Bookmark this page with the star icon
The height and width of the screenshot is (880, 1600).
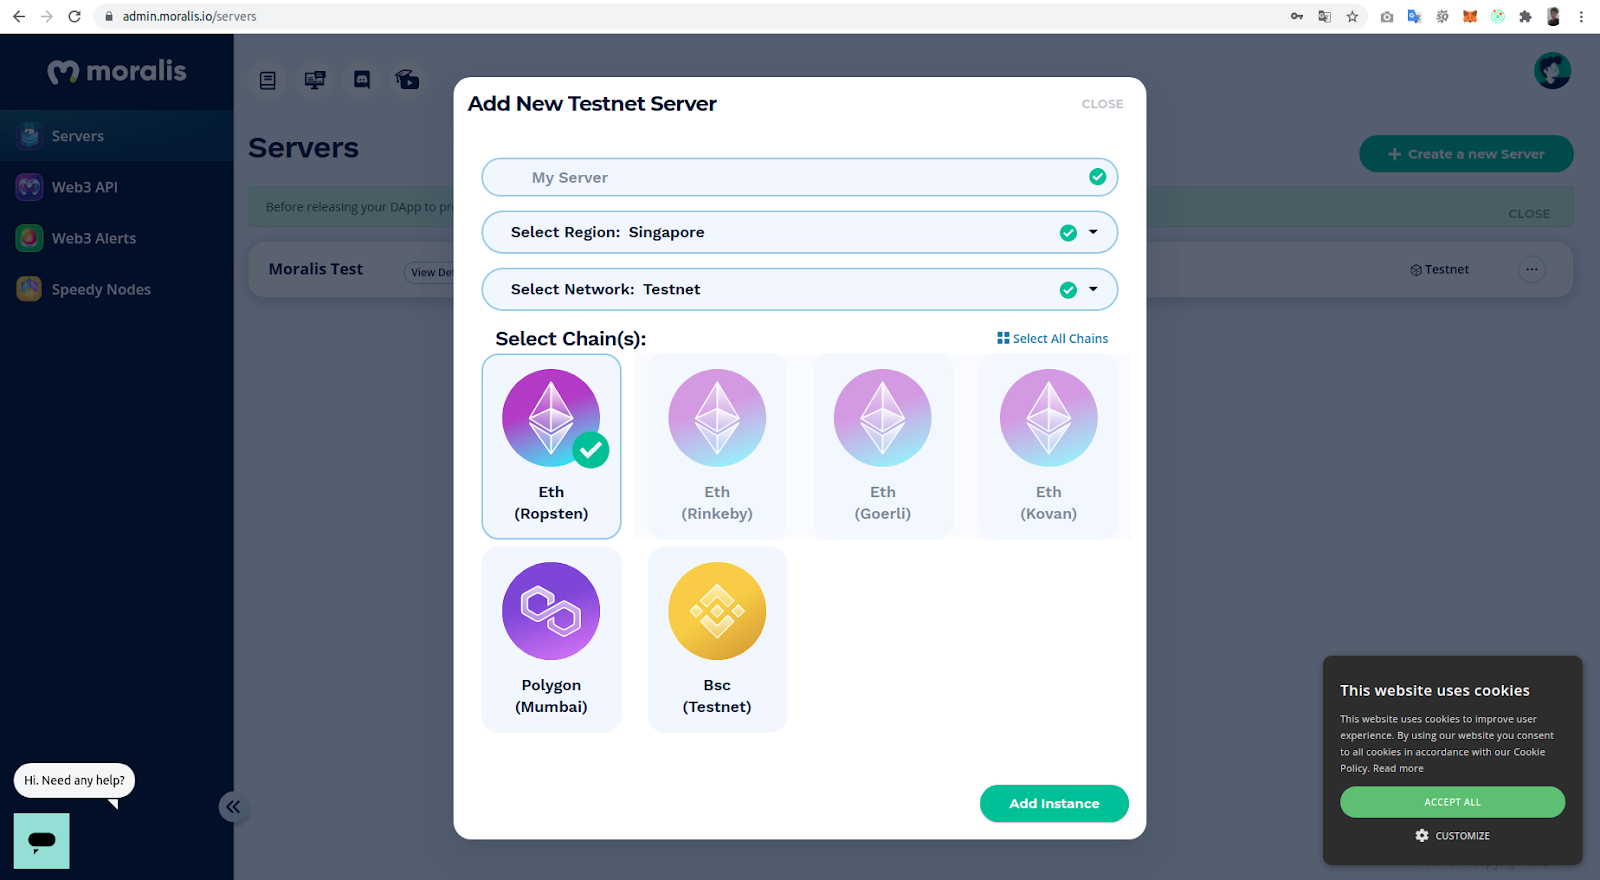[1352, 16]
